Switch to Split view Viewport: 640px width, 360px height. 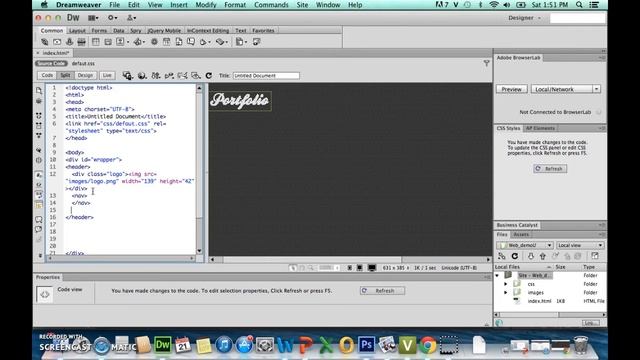pos(65,75)
